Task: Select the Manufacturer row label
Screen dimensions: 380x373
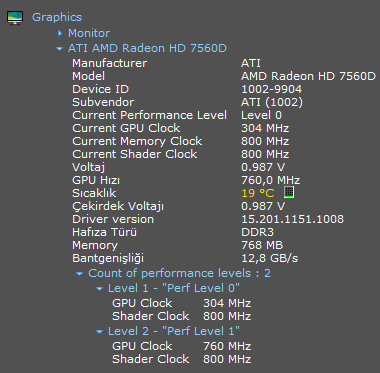Action: tap(109, 63)
